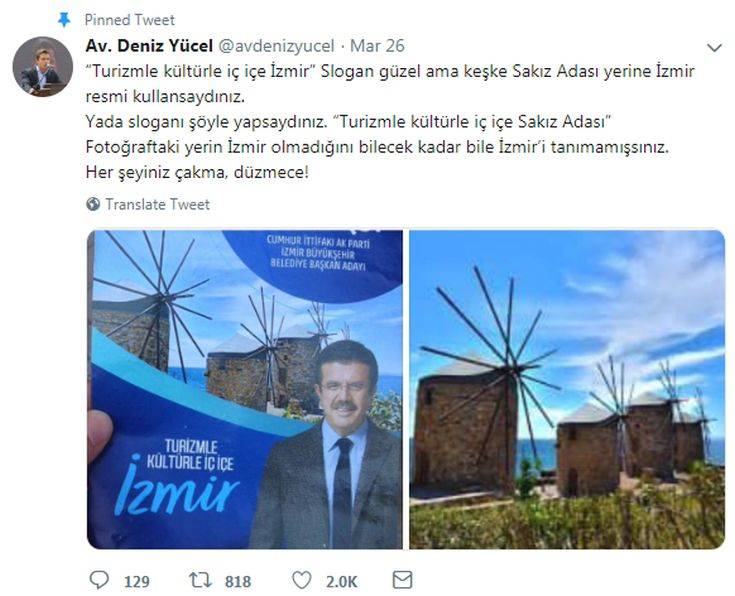735x596 pixels.
Task: Open Av. Deniz Yücel's profile avatar
Action: click(x=43, y=67)
